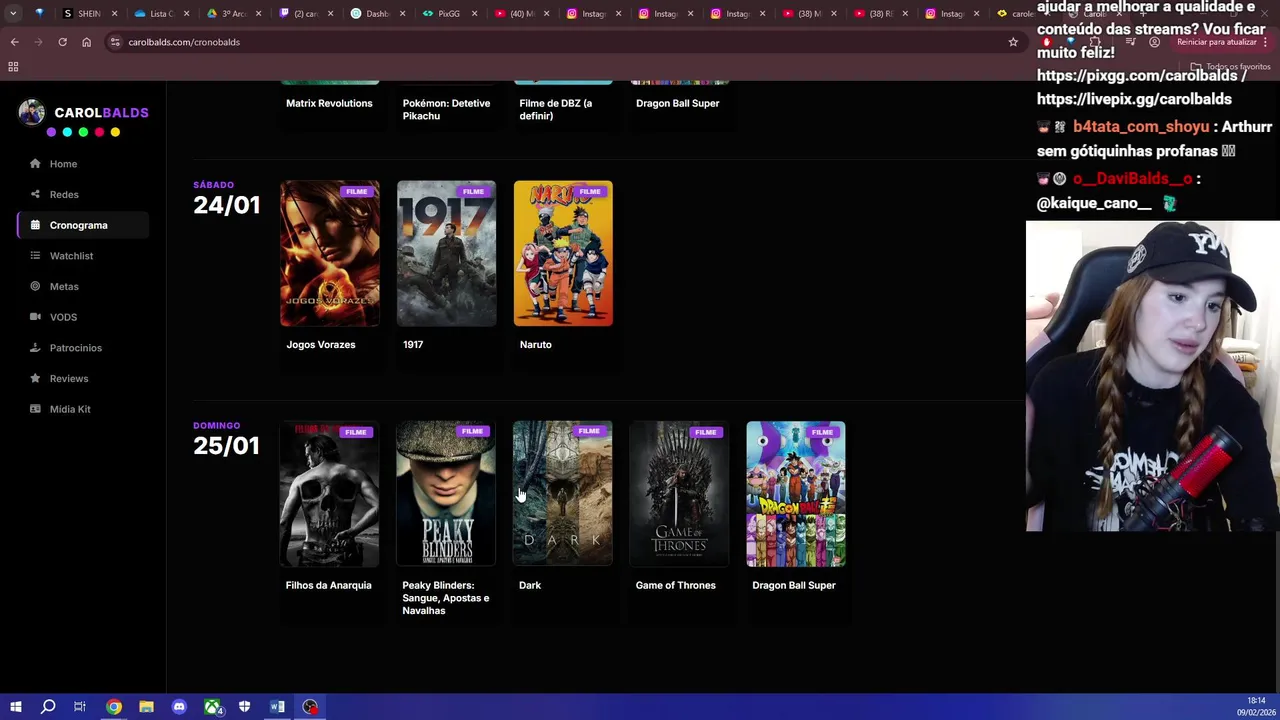Open VODS in the sidebar
Viewport: 1280px width, 720px height.
[x=82, y=317]
